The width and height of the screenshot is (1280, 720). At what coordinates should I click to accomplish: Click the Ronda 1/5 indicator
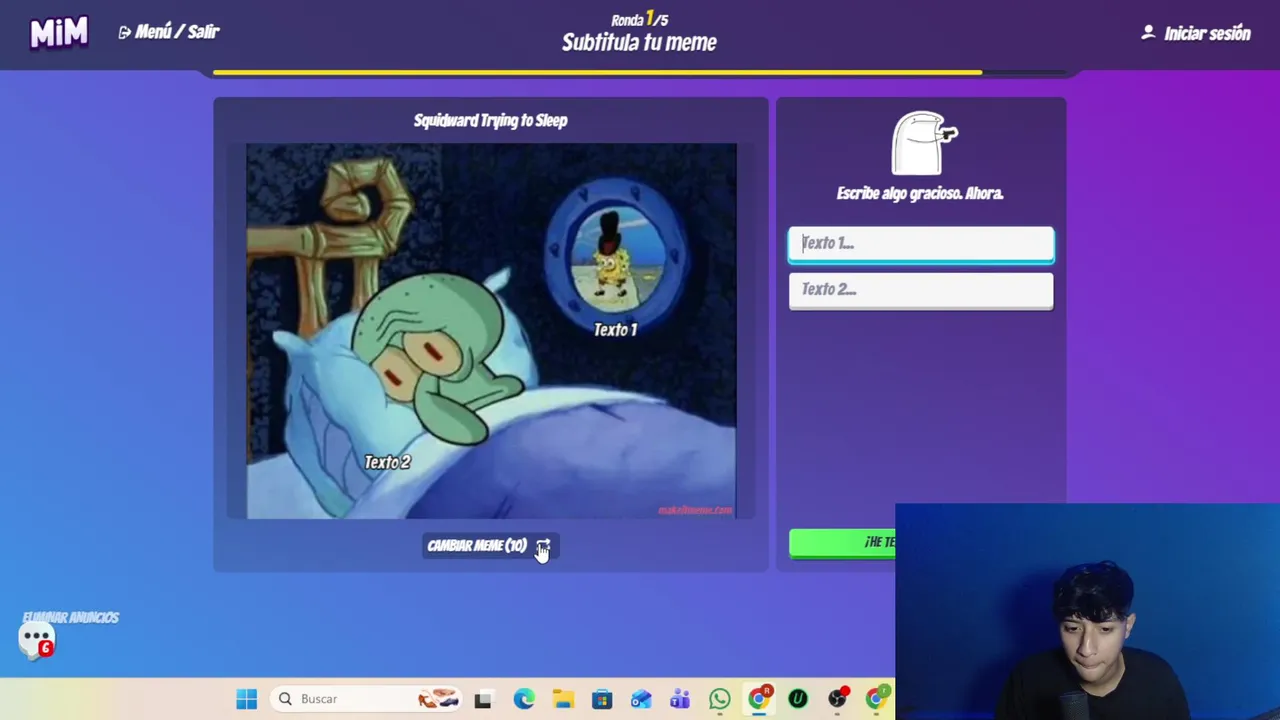(x=640, y=19)
